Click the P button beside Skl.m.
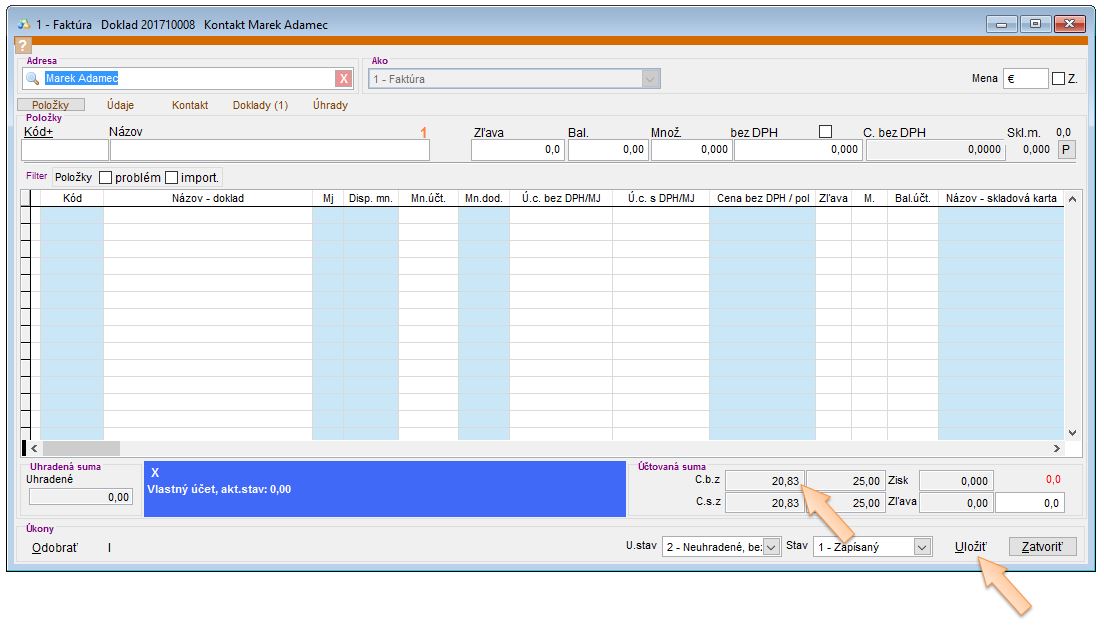Image resolution: width=1104 pixels, height=631 pixels. 1066,149
